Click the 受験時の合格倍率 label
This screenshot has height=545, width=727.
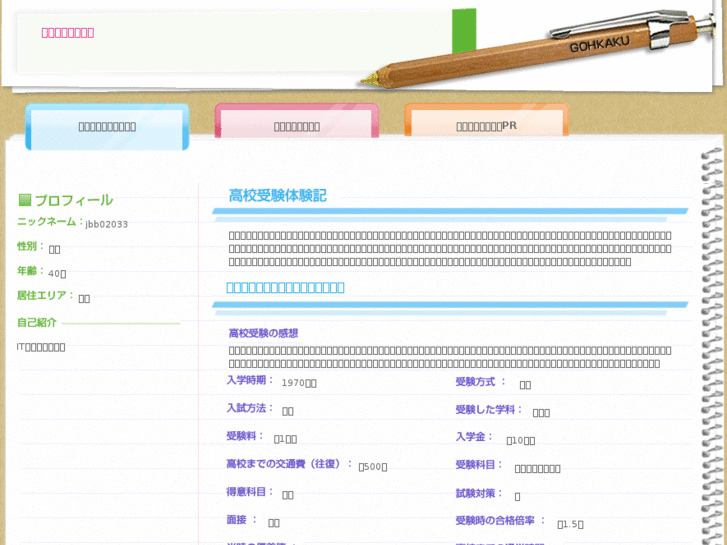[500, 521]
